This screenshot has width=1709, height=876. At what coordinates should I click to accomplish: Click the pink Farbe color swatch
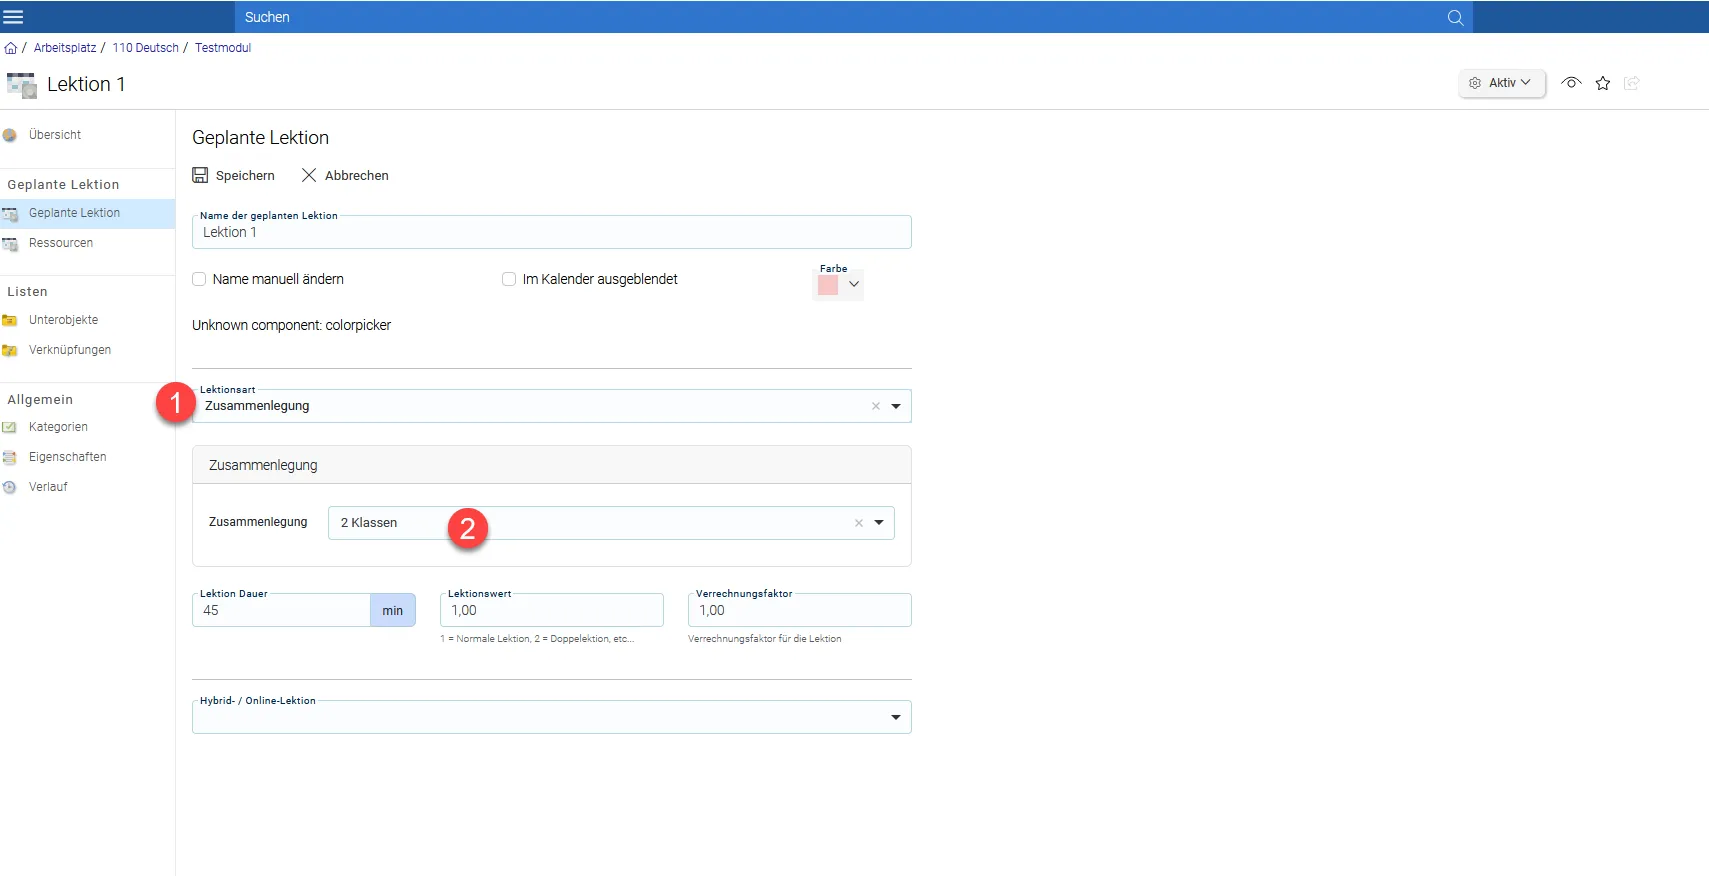[828, 285]
